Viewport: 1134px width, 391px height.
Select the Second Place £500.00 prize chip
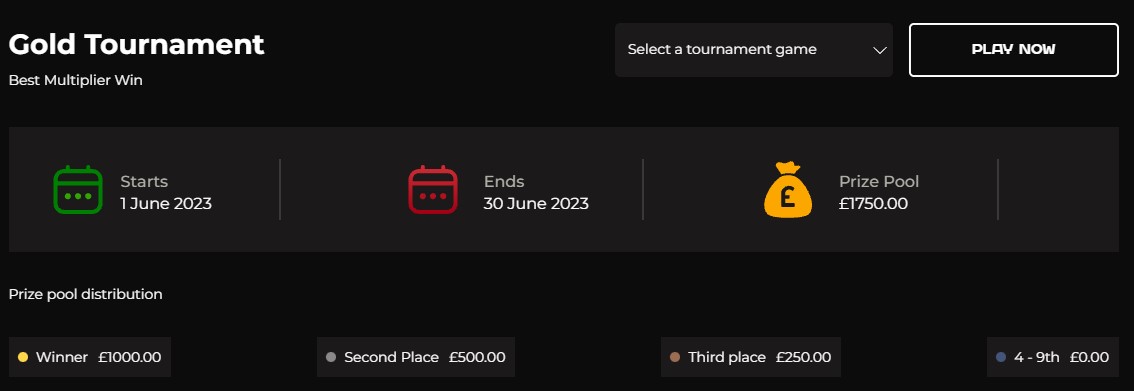(416, 357)
